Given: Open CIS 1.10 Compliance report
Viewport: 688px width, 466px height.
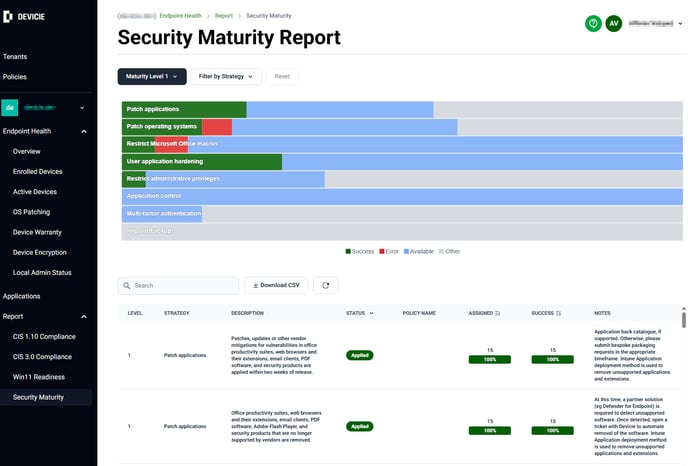Looking at the screenshot, I should coord(44,337).
